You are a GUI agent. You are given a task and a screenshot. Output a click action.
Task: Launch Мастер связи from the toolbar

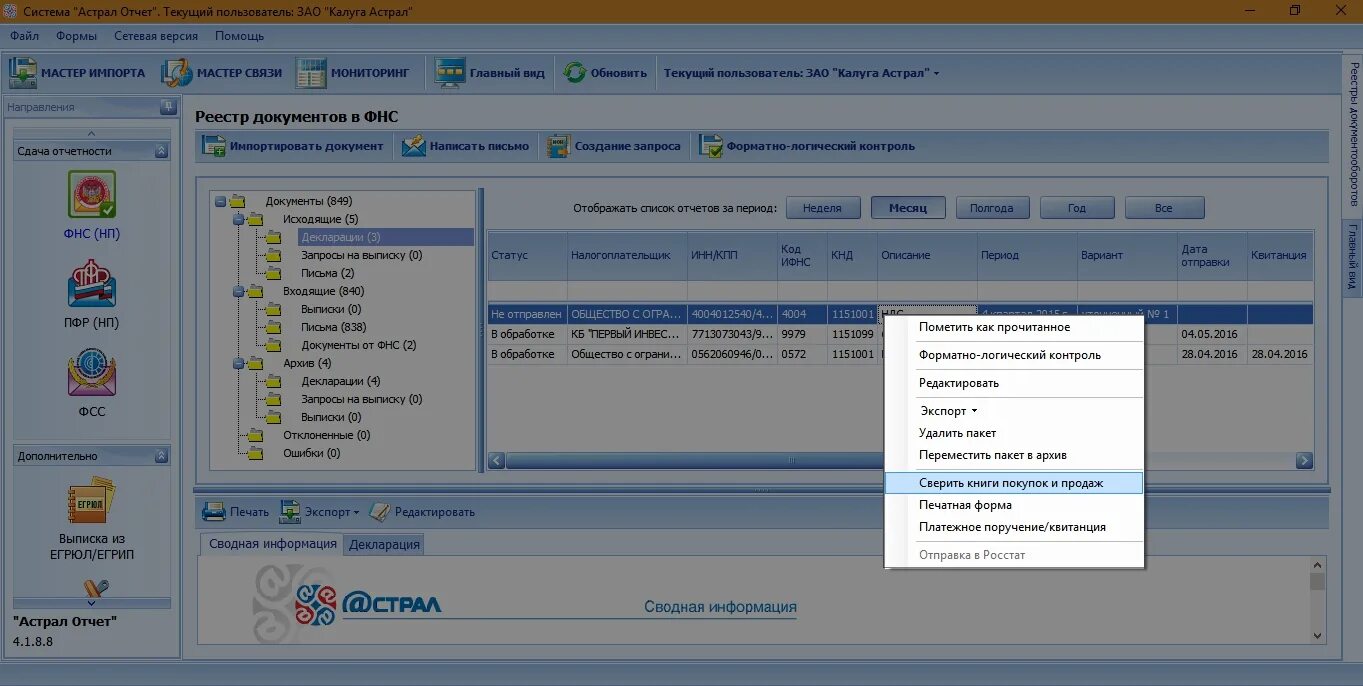click(x=221, y=73)
